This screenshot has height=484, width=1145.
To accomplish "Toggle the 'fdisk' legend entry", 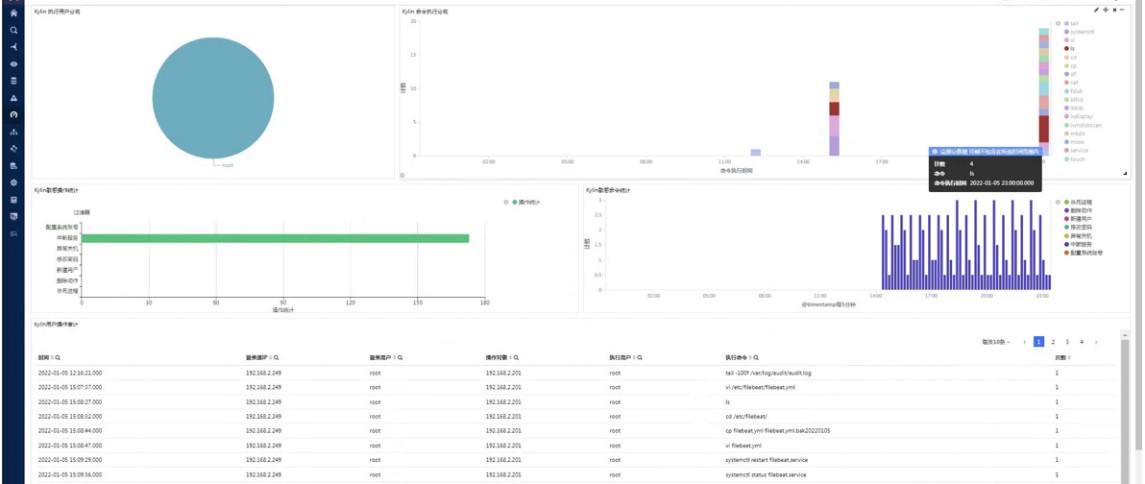I will [1074, 91].
